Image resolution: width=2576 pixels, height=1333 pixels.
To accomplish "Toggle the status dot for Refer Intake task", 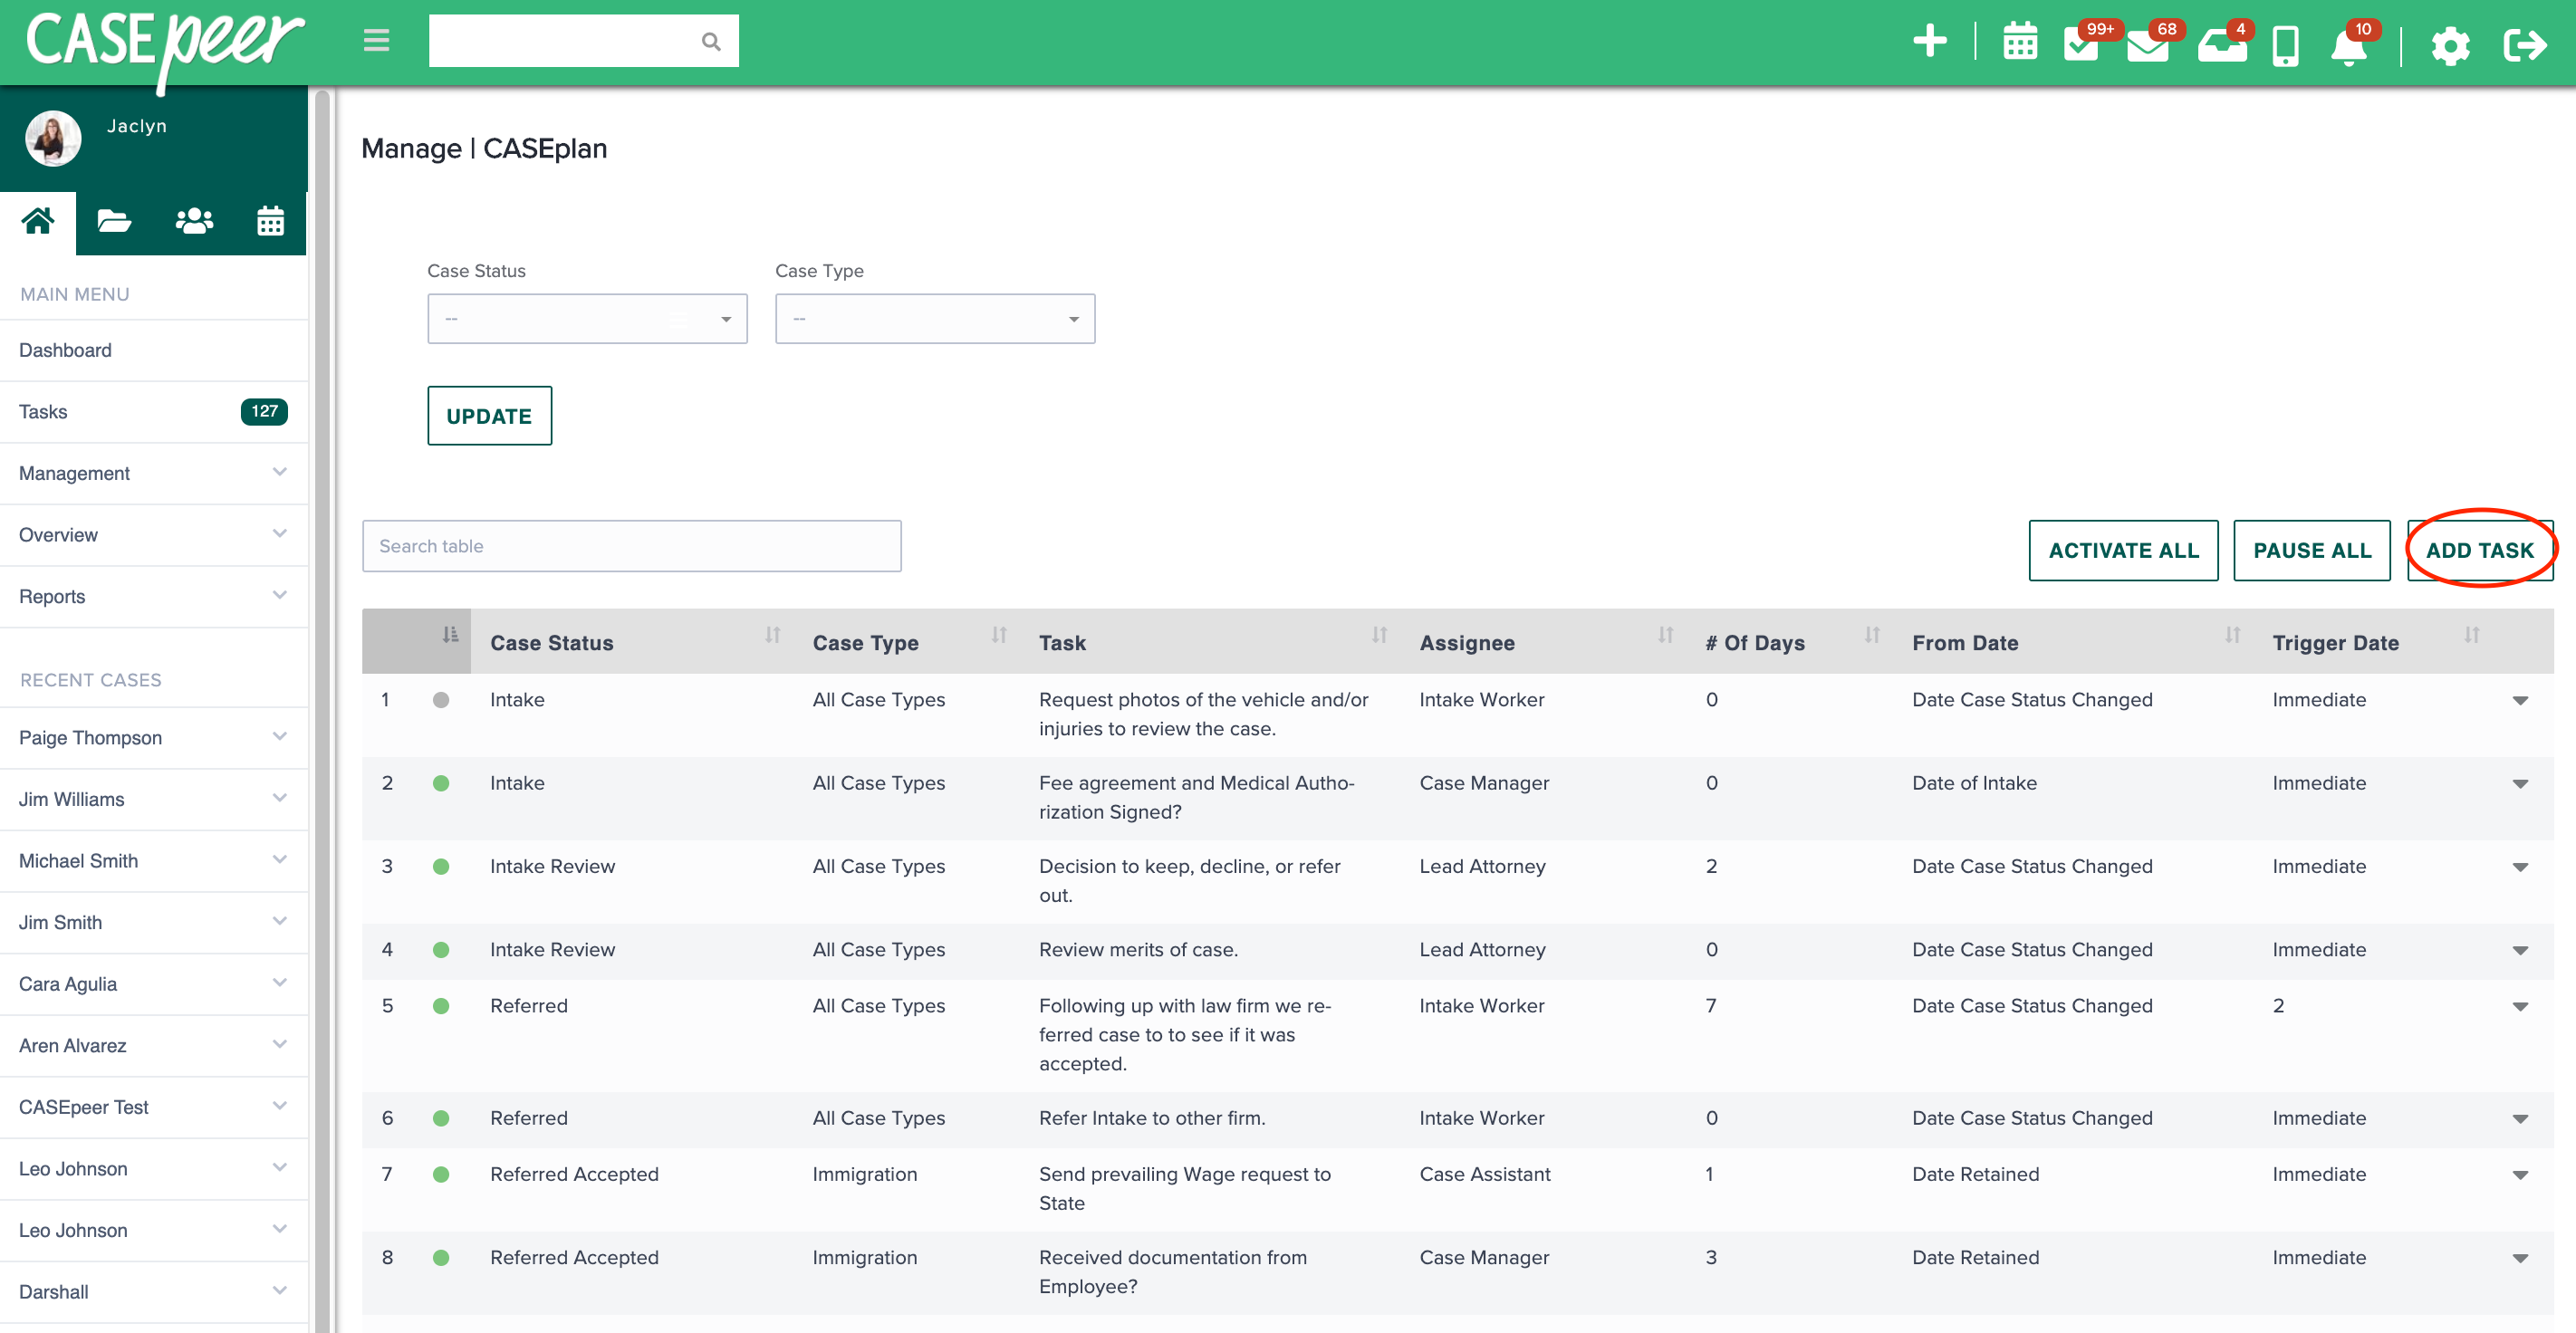I will (441, 1118).
